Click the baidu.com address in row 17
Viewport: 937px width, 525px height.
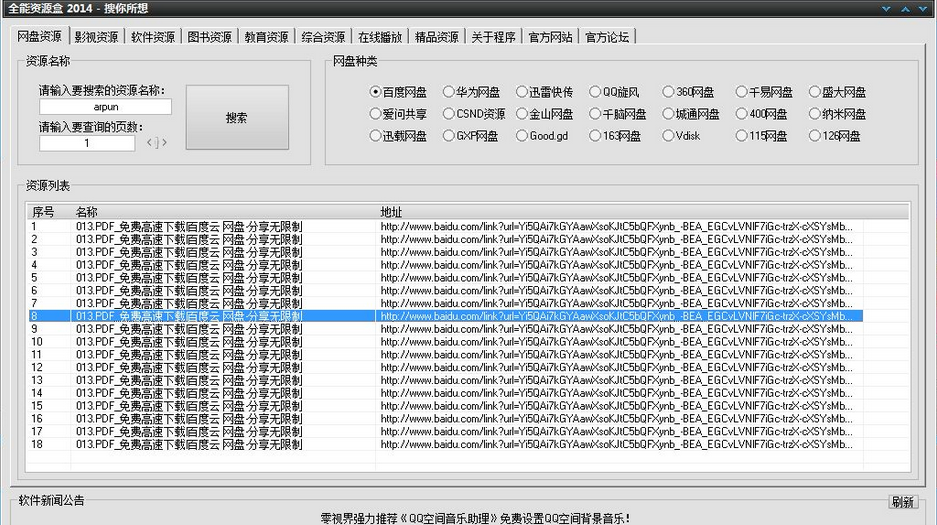click(617, 431)
